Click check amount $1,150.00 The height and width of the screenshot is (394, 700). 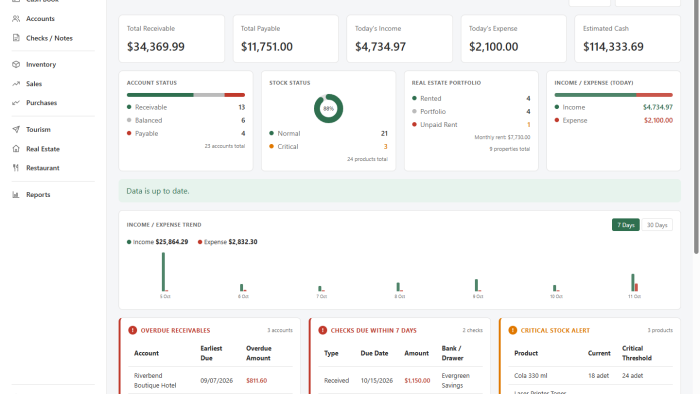[x=417, y=381]
